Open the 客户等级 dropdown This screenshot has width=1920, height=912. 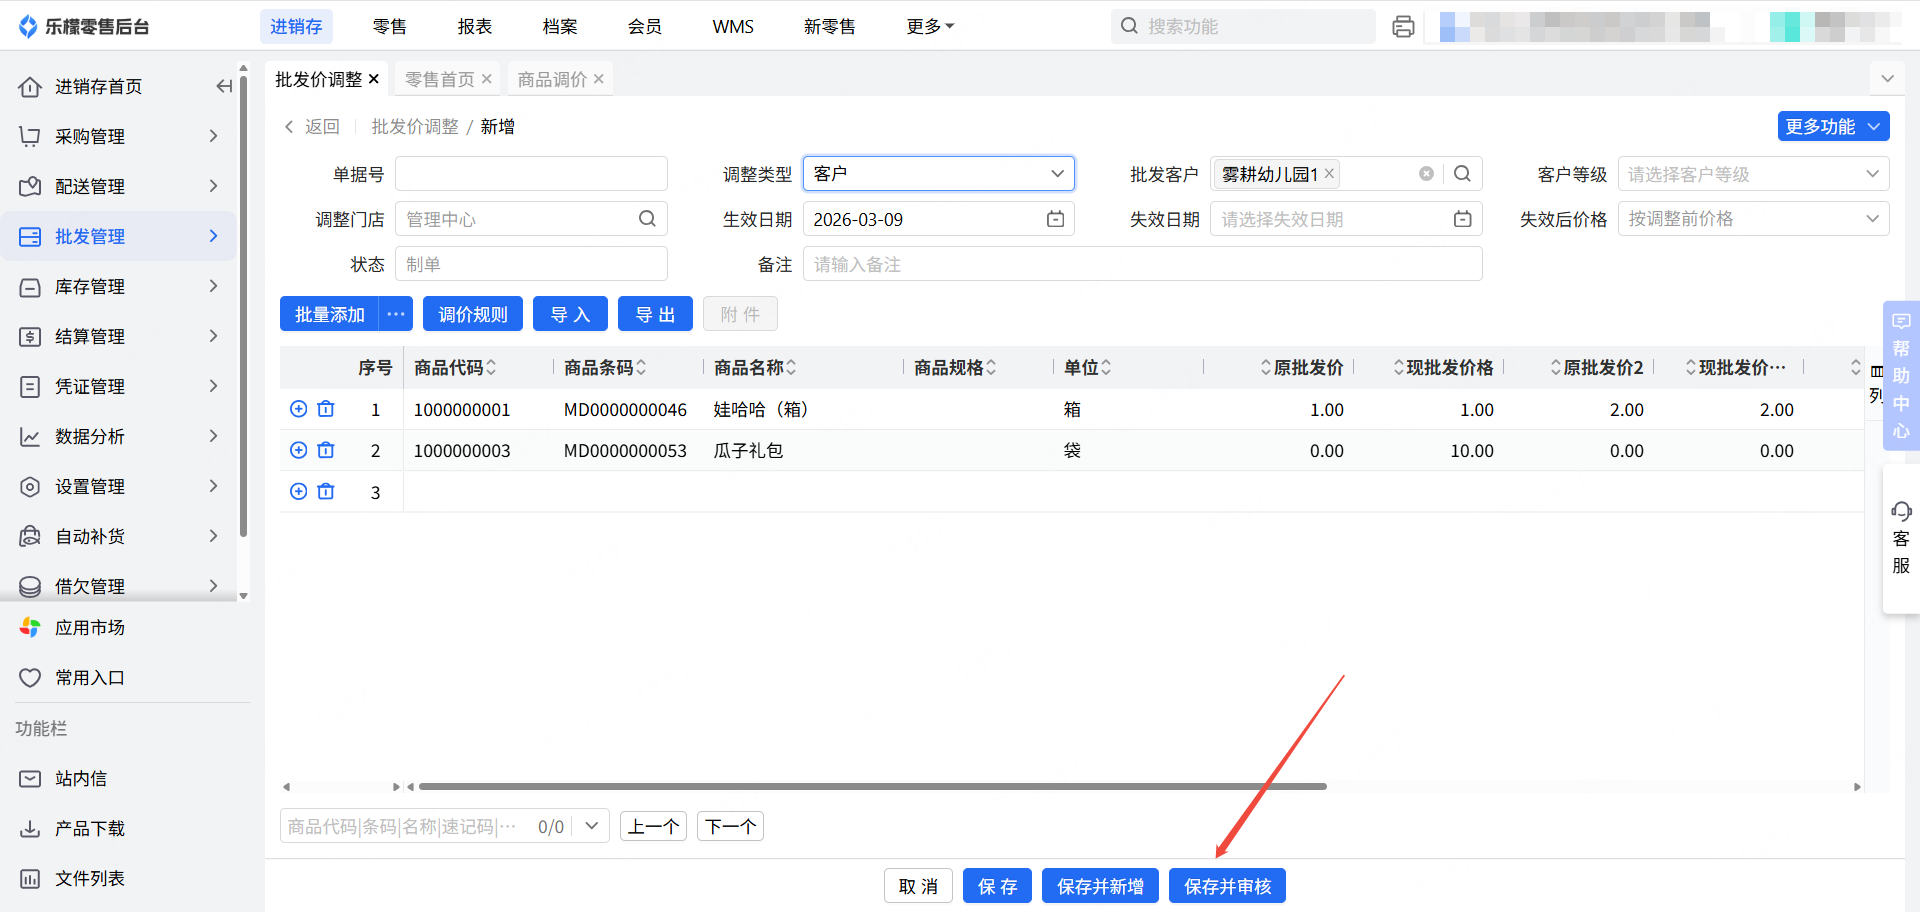(1753, 174)
